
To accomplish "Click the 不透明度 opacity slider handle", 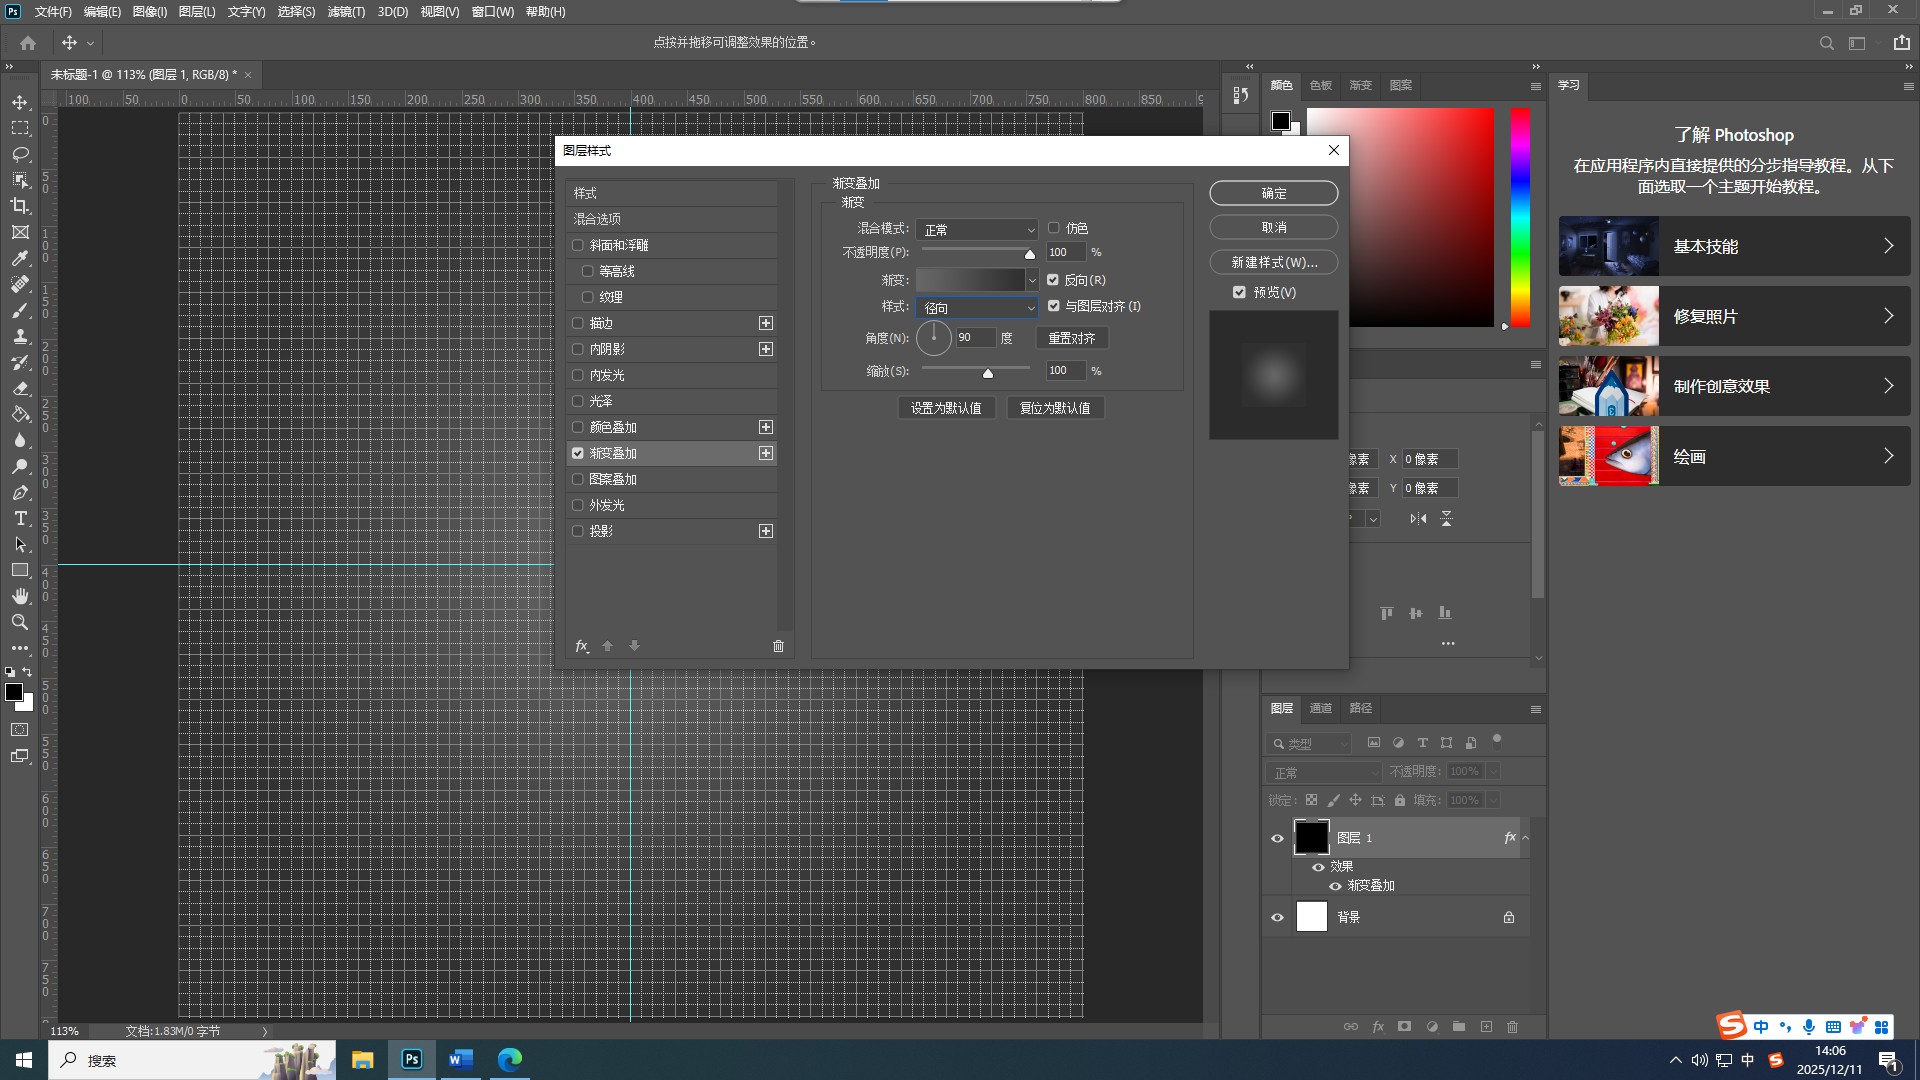I will tap(1029, 254).
